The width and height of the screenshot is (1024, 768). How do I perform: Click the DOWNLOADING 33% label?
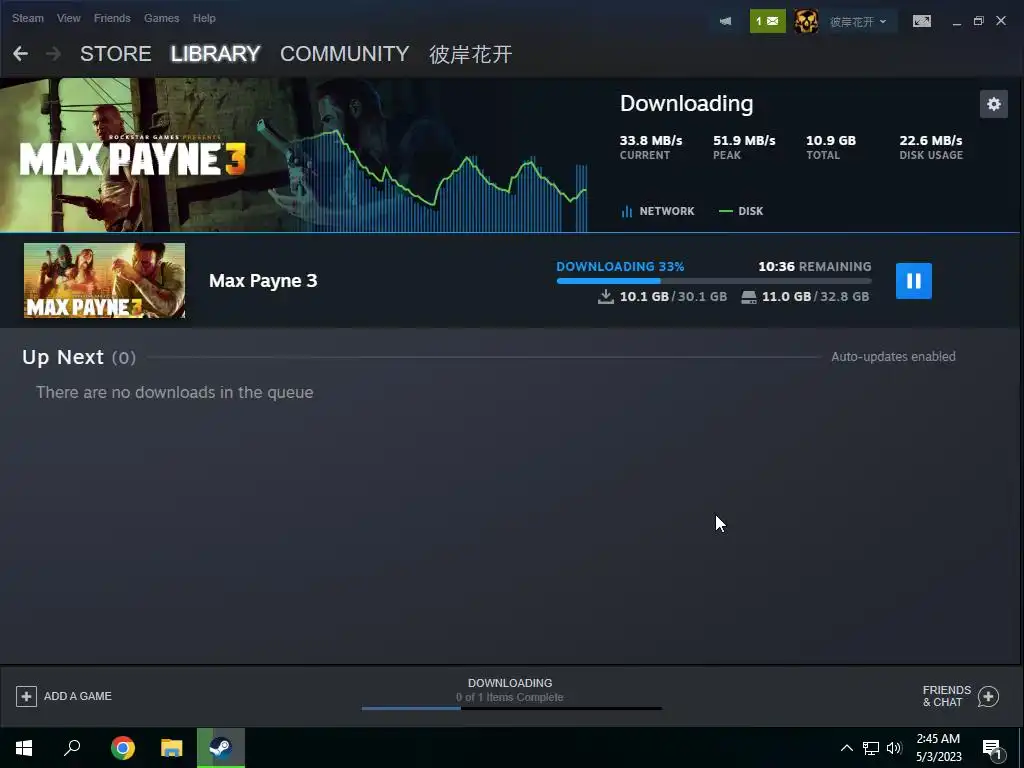[x=620, y=266]
